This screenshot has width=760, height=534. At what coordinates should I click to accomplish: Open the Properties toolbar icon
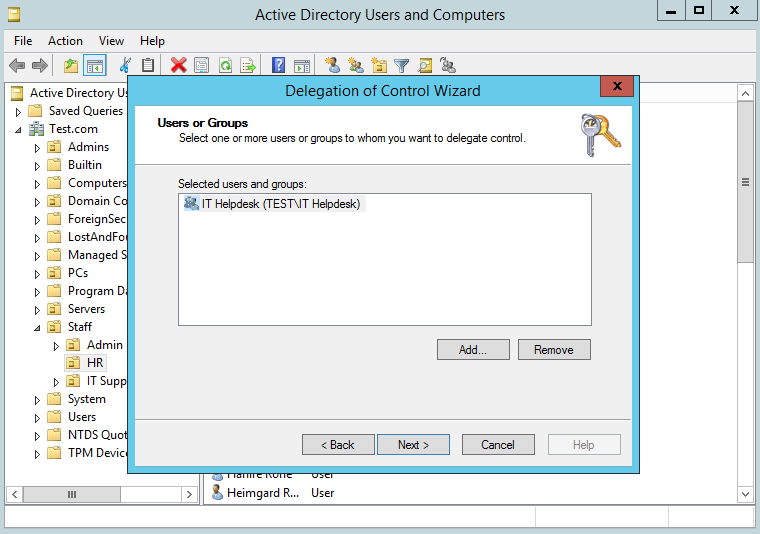(x=202, y=65)
